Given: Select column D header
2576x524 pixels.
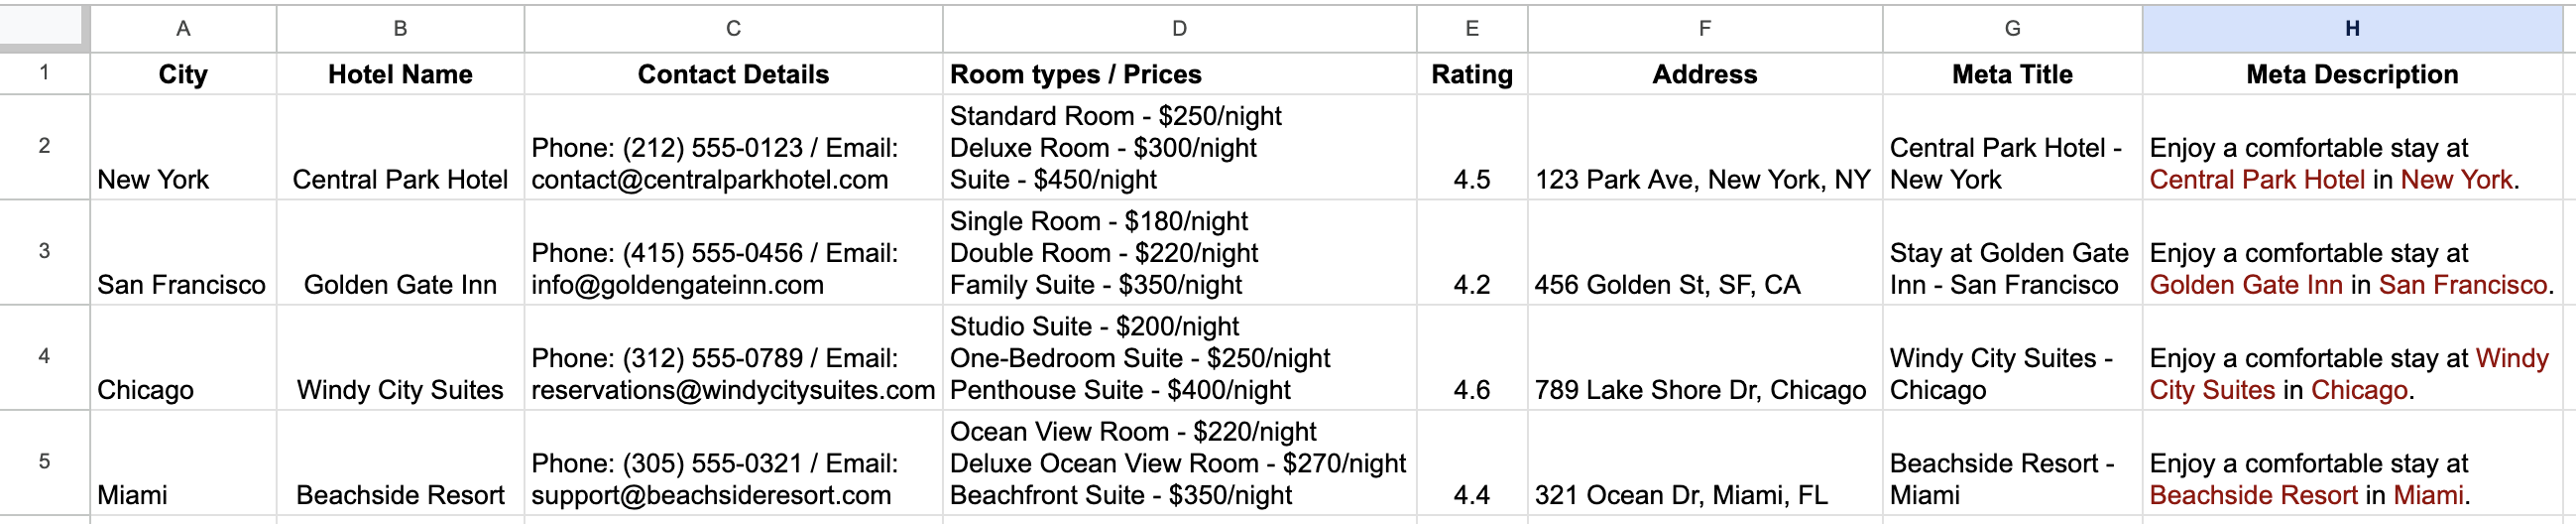Looking at the screenshot, I should pyautogui.click(x=1179, y=28).
